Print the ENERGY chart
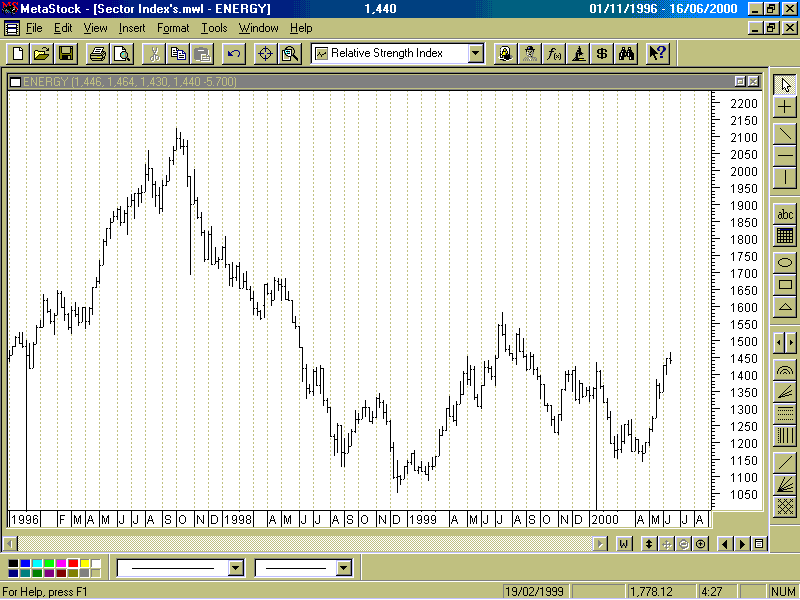 (x=98, y=54)
